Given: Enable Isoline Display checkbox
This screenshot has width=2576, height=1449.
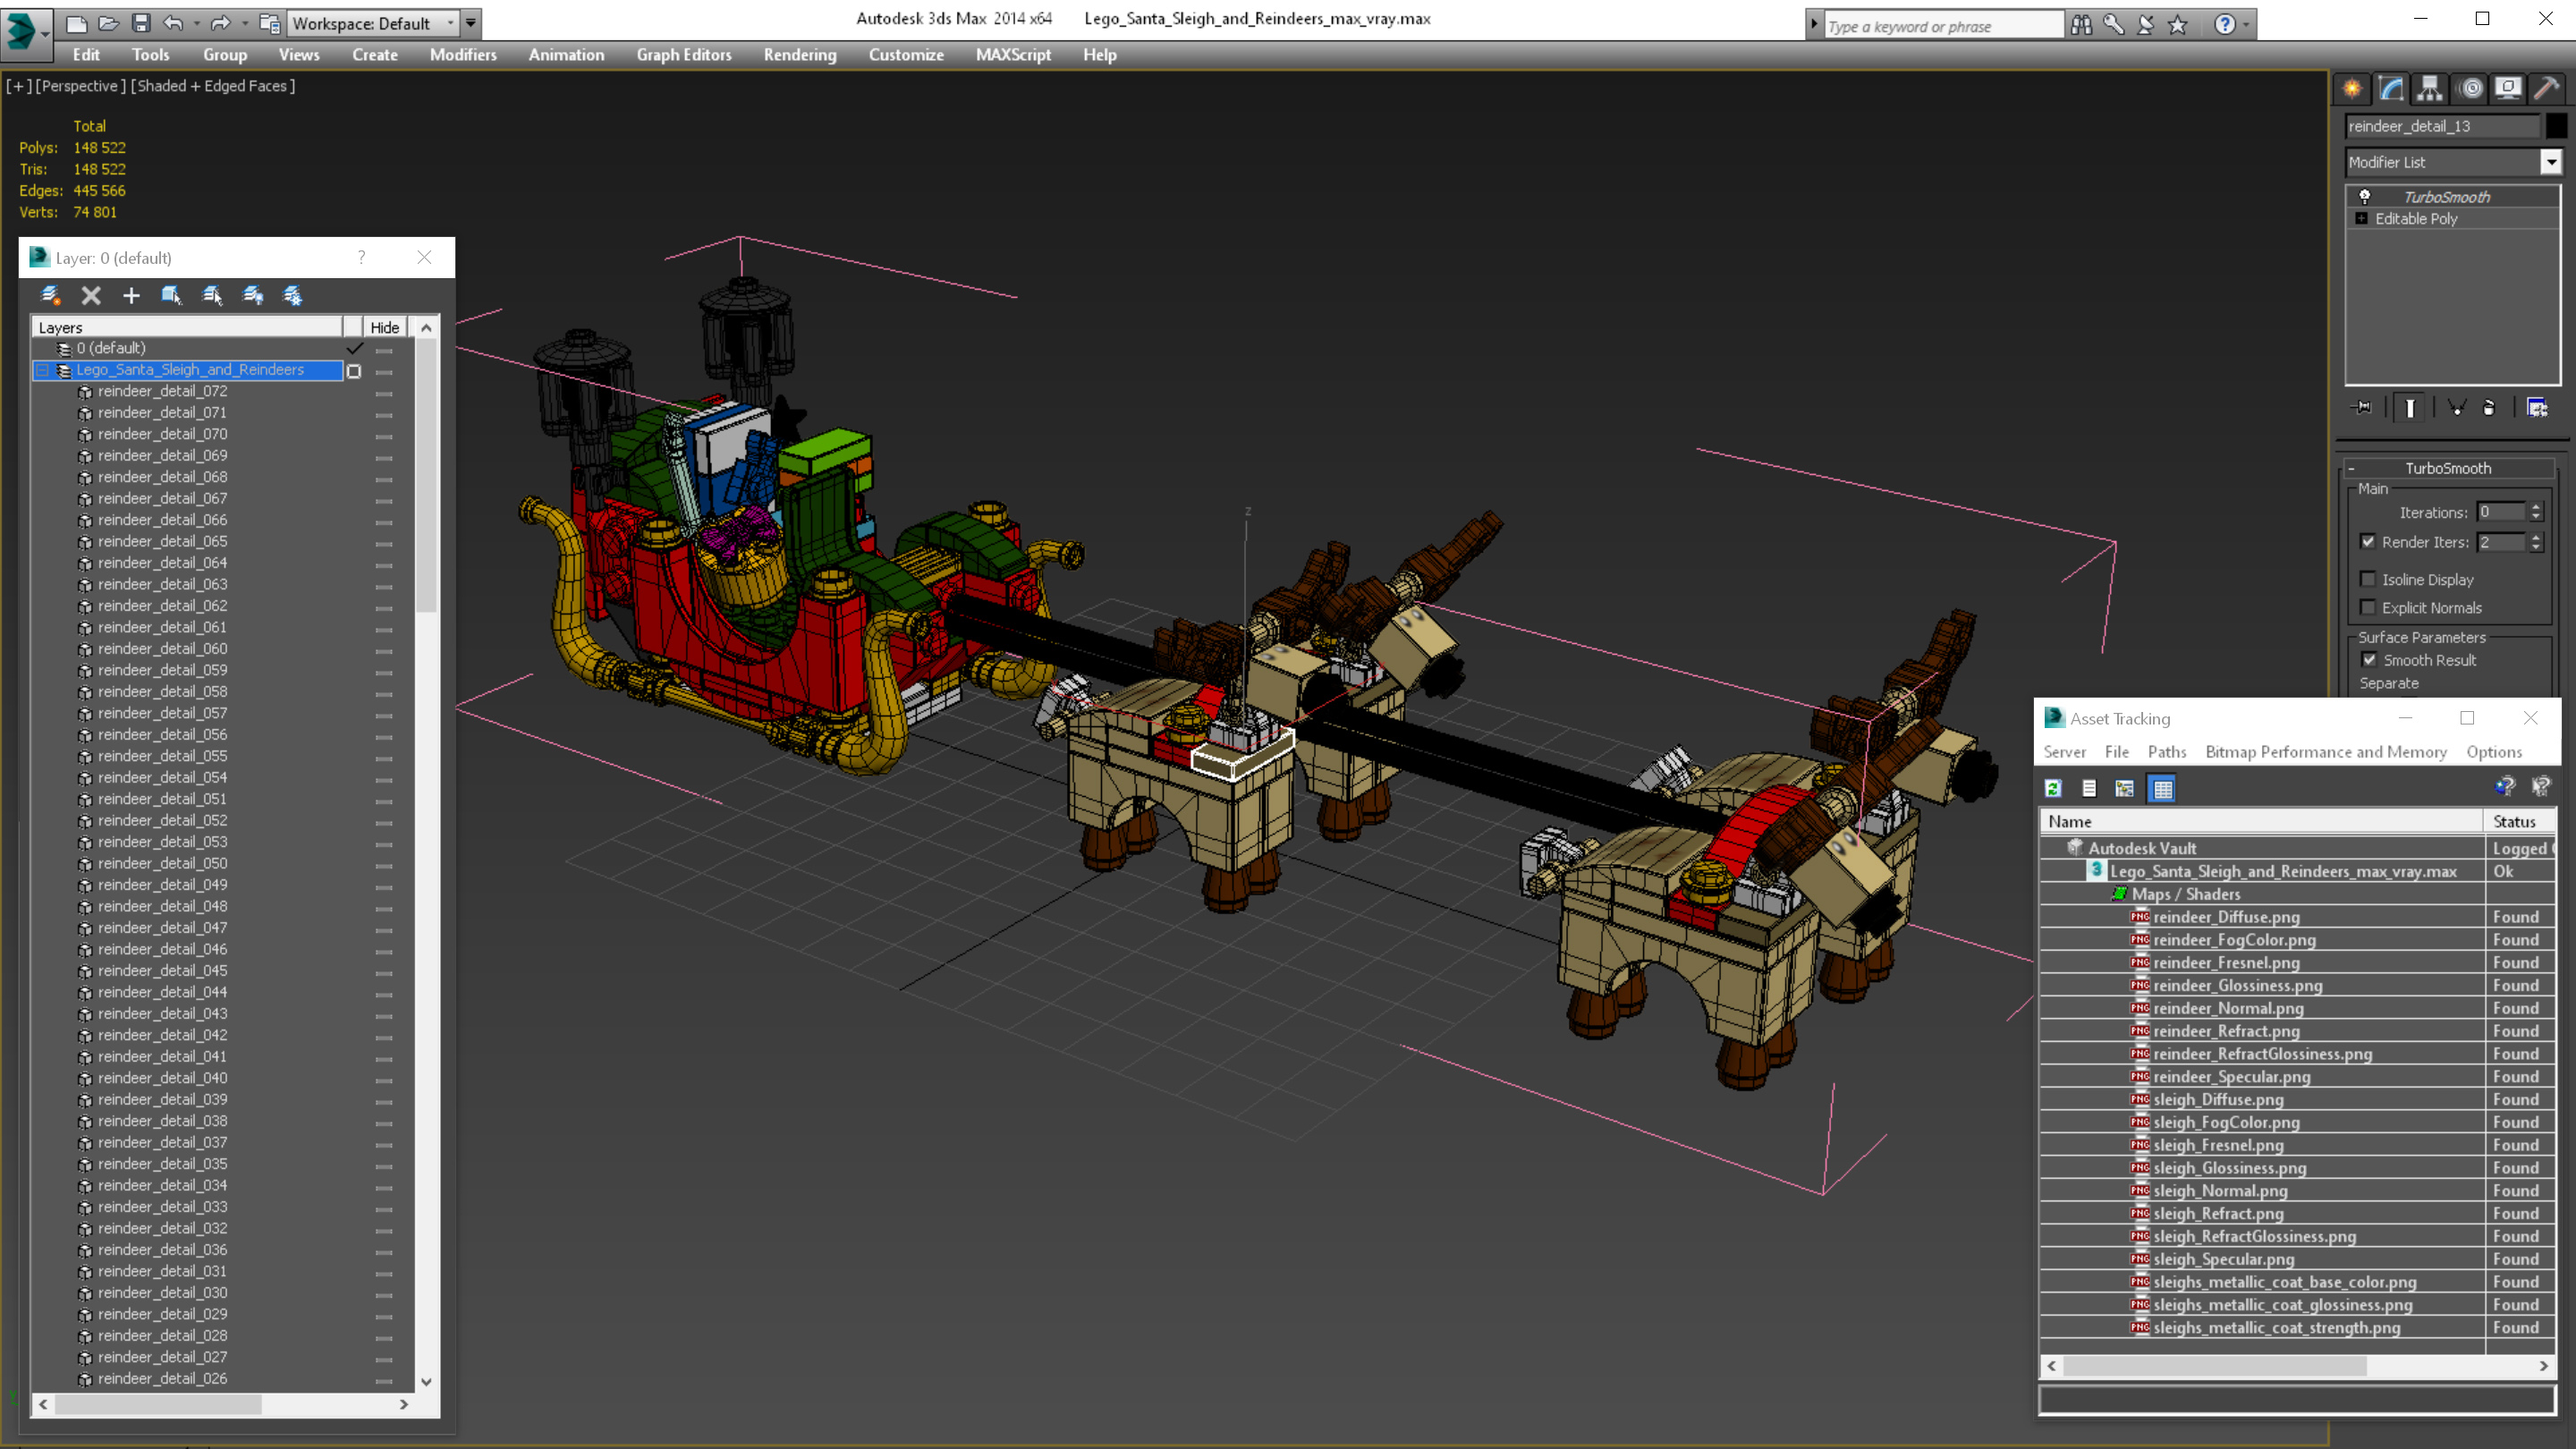Looking at the screenshot, I should tap(2368, 579).
